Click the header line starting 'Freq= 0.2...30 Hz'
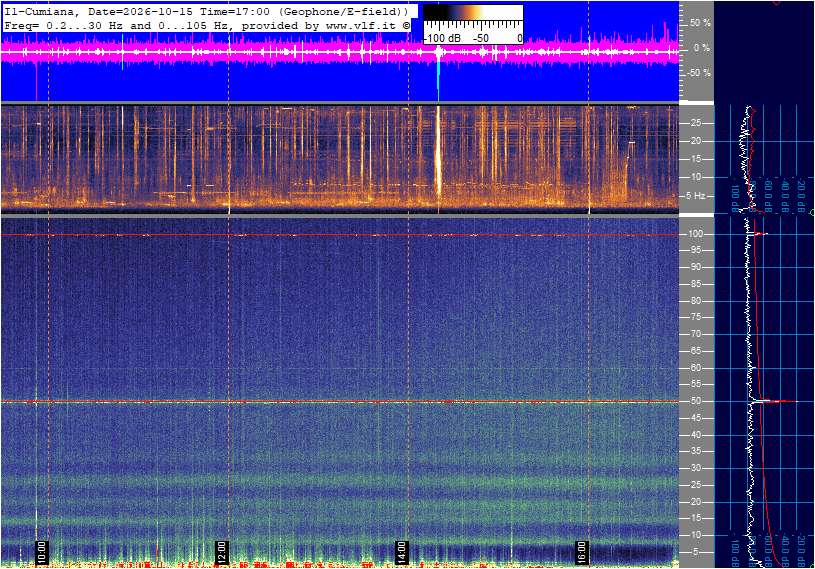The image size is (815, 569). point(207,25)
